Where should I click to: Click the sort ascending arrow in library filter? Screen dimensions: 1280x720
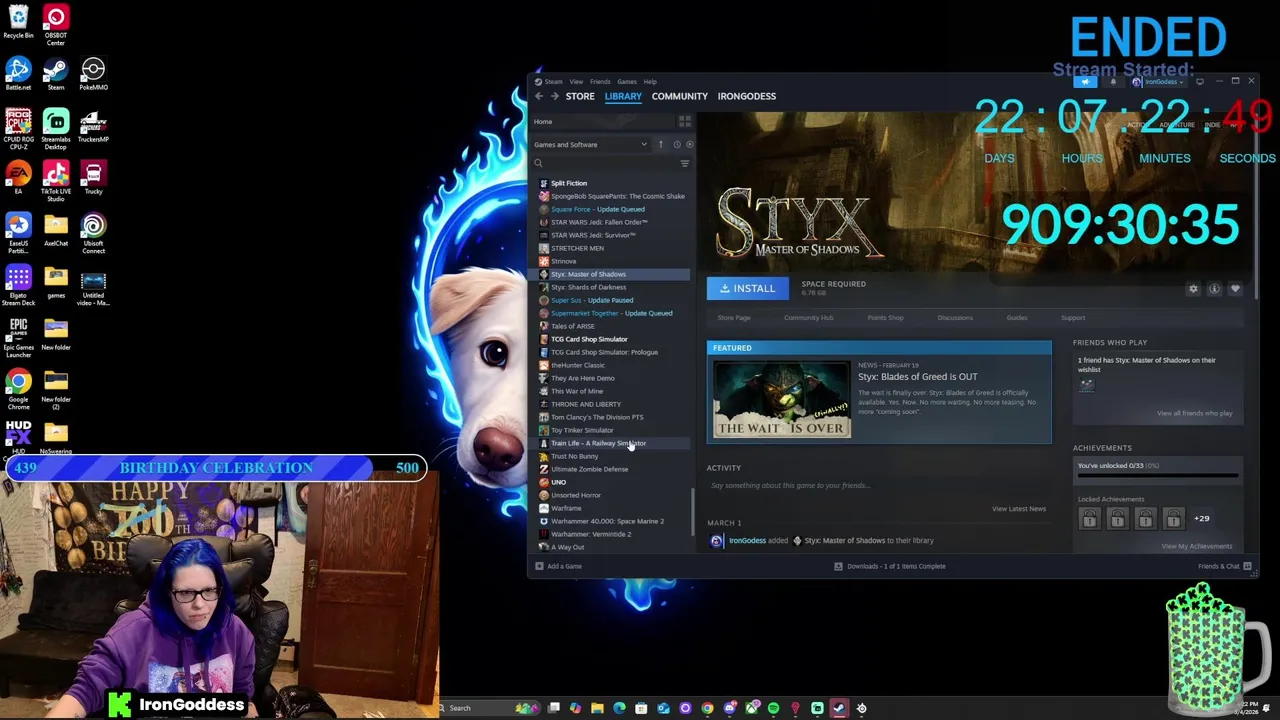[660, 144]
